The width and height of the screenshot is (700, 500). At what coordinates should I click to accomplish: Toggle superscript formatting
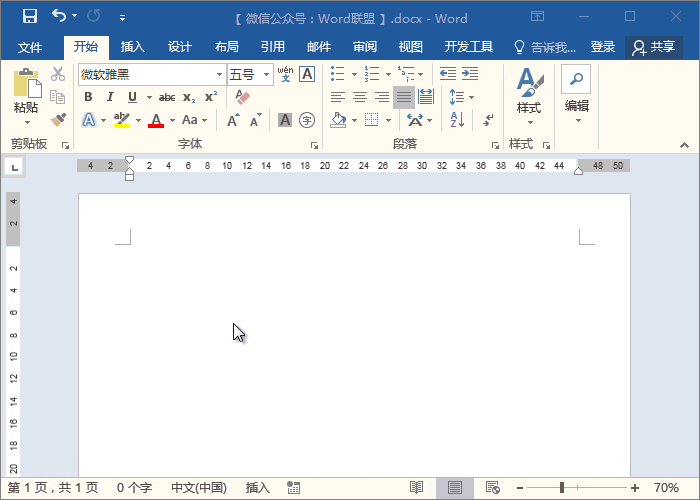210,97
